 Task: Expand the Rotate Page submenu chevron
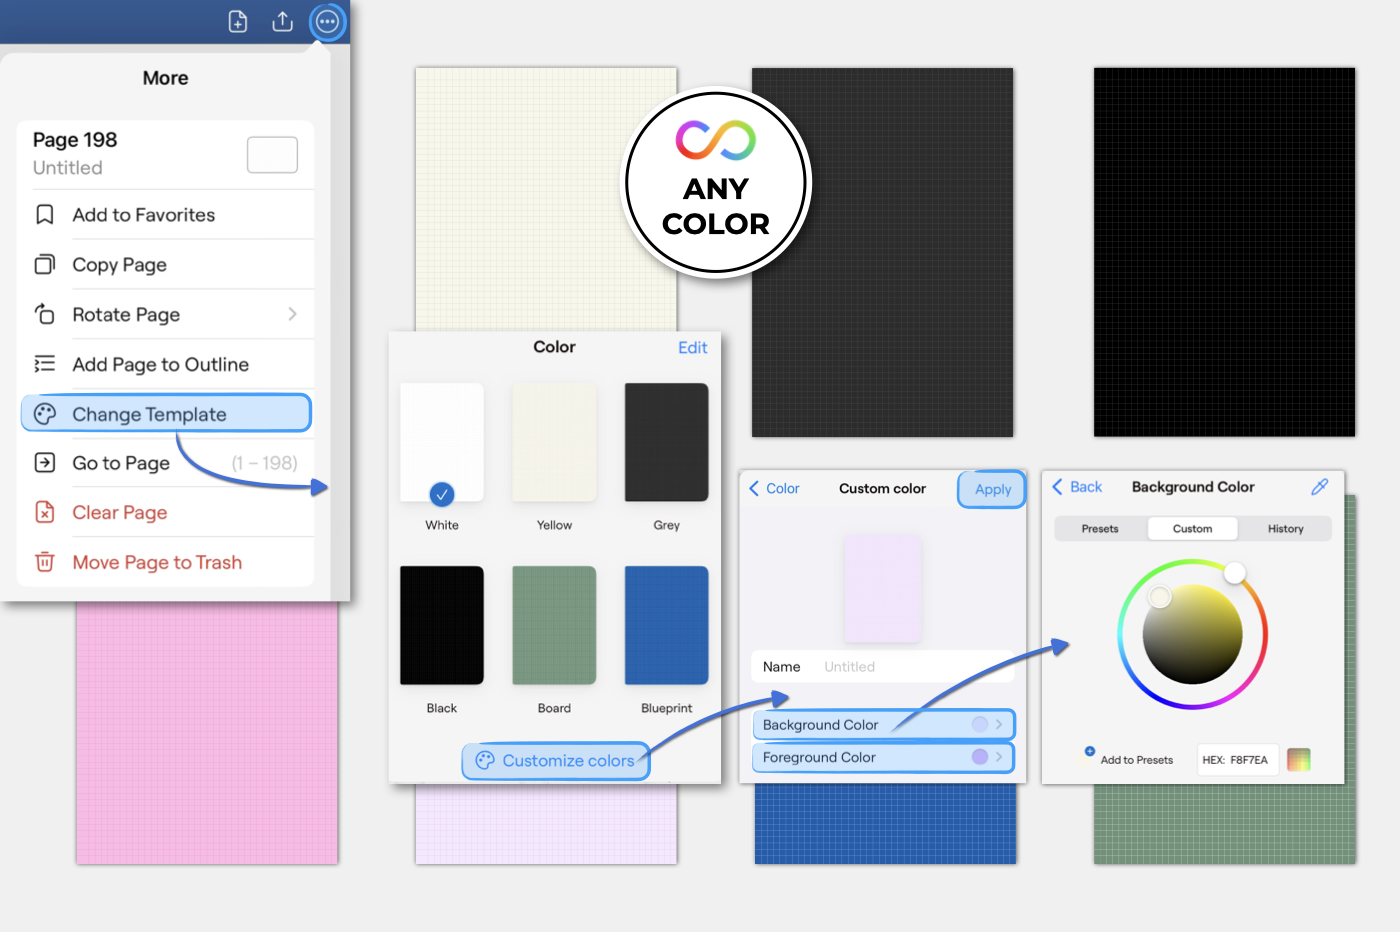[x=292, y=315]
